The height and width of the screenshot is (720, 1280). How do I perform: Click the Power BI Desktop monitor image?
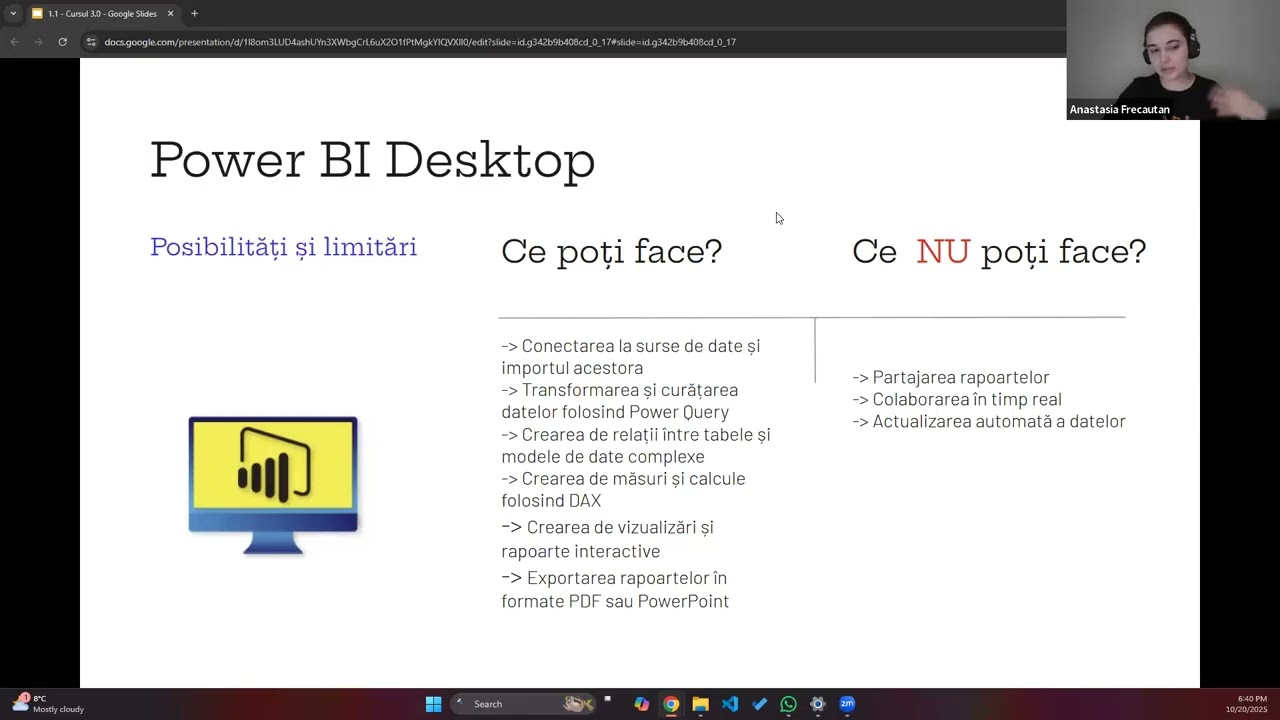(x=273, y=486)
